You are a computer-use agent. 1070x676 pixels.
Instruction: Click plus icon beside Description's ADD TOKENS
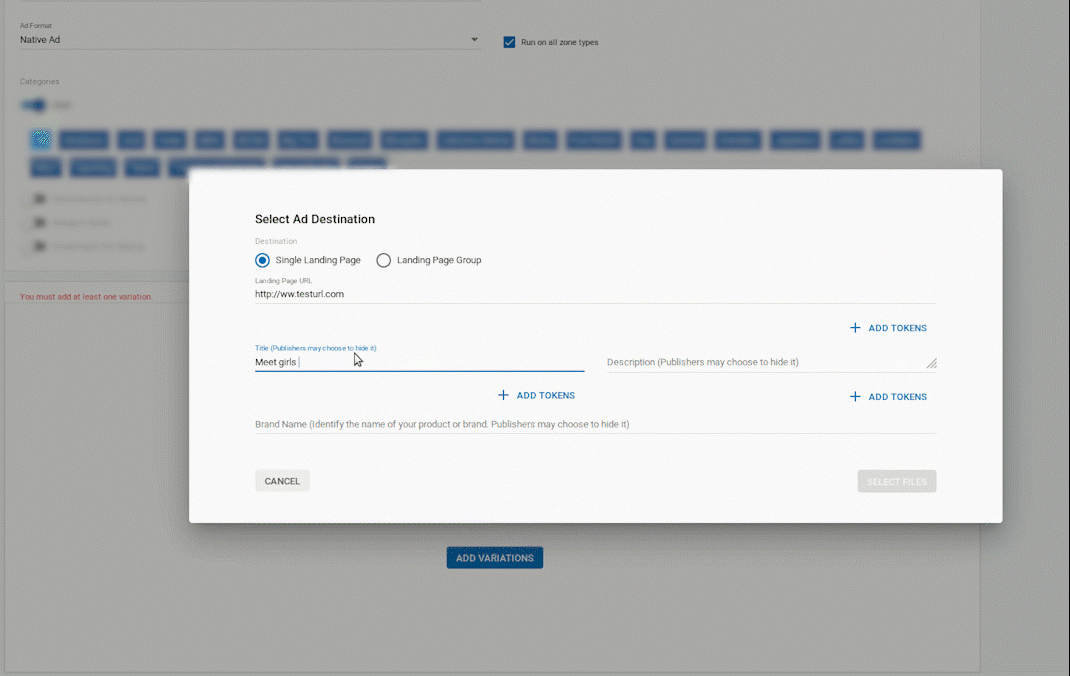point(855,396)
